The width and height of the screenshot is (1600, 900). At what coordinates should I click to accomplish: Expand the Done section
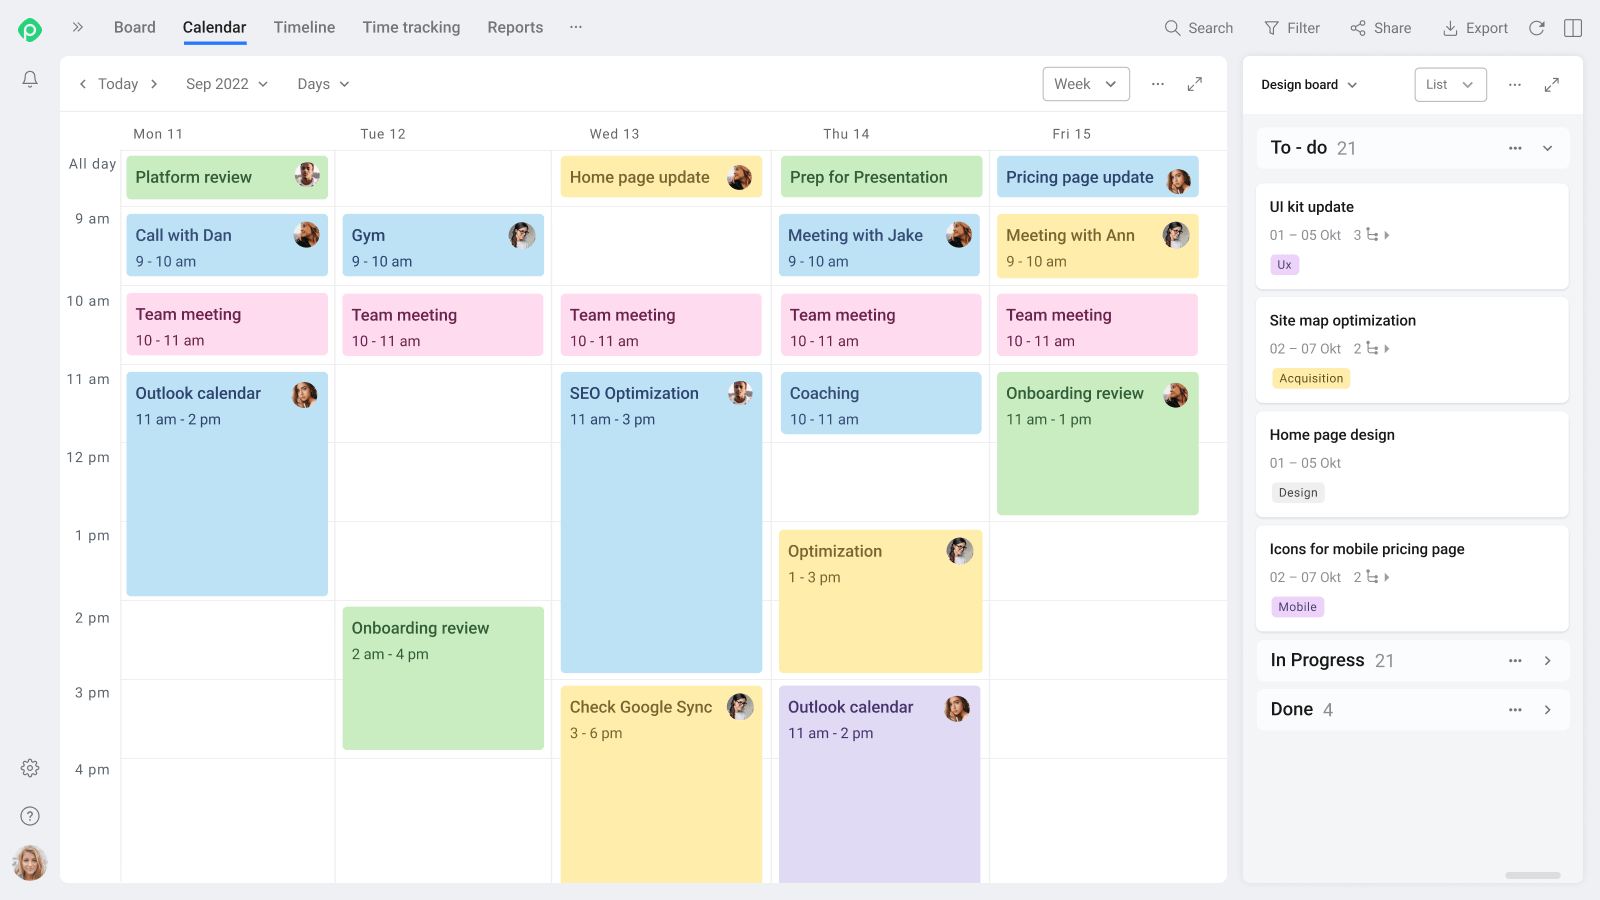tap(1547, 709)
